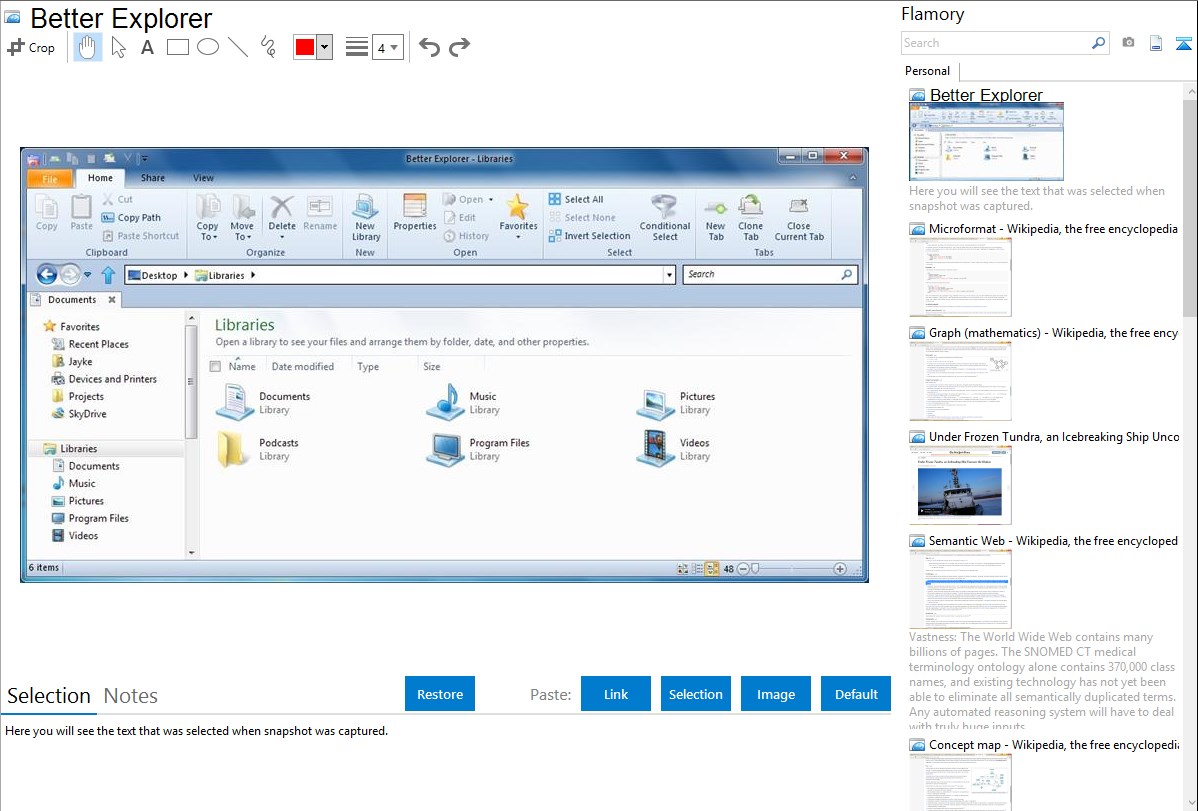Image resolution: width=1198 pixels, height=811 pixels.
Task: Collapse the ribbon with the chevron
Action: pos(853,178)
